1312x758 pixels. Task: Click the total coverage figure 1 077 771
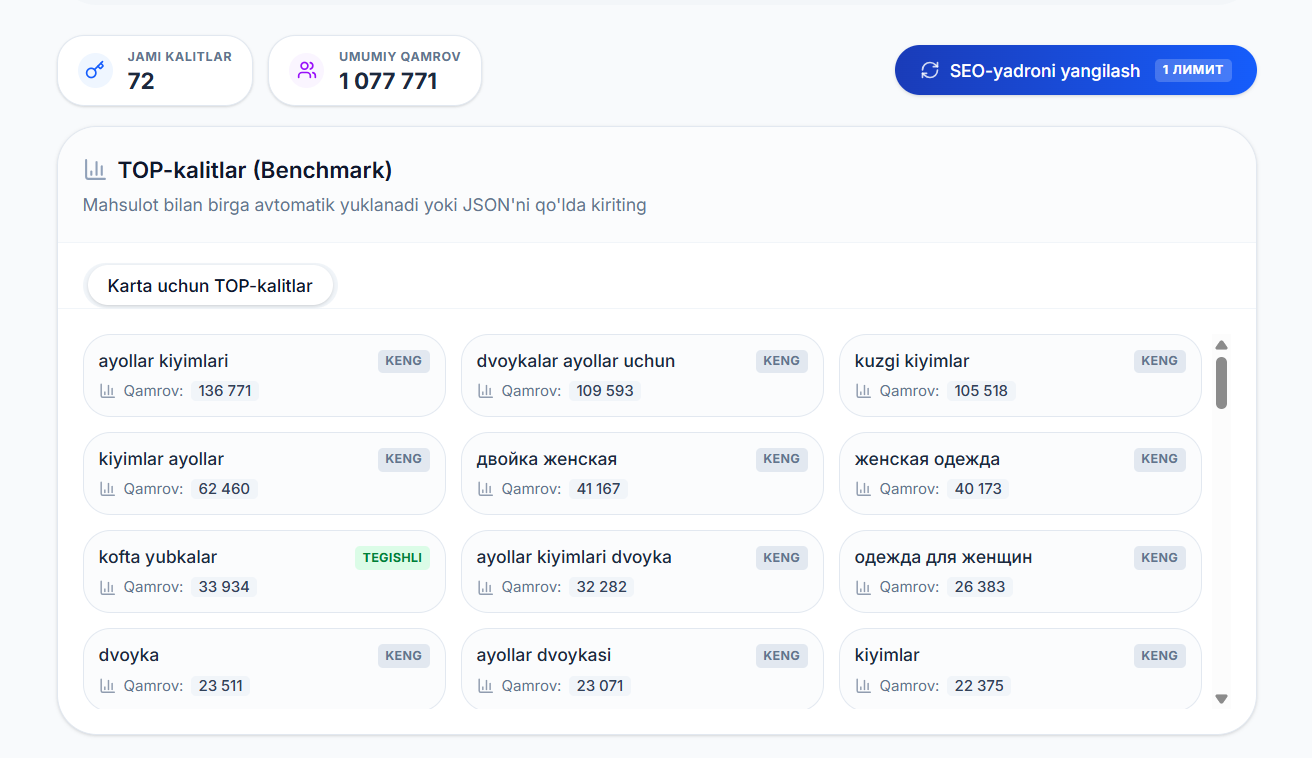388,81
